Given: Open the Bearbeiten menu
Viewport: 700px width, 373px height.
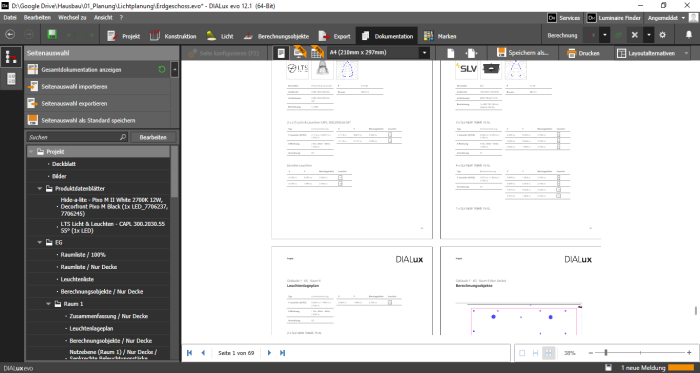Looking at the screenshot, I should pos(37,18).
